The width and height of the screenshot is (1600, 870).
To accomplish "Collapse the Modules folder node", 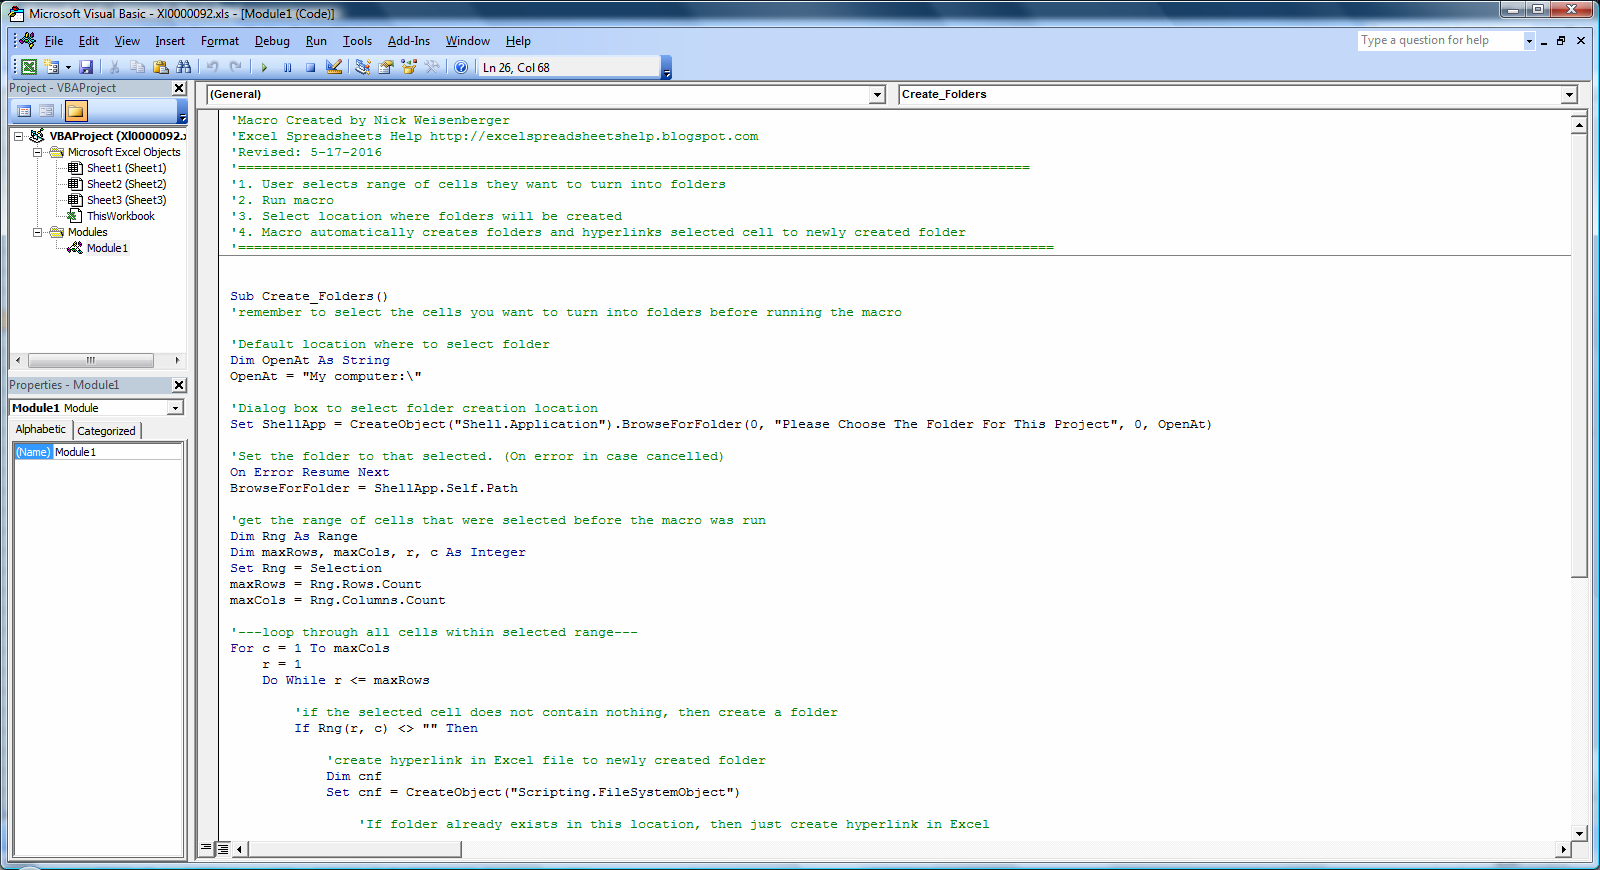I will [x=37, y=232].
